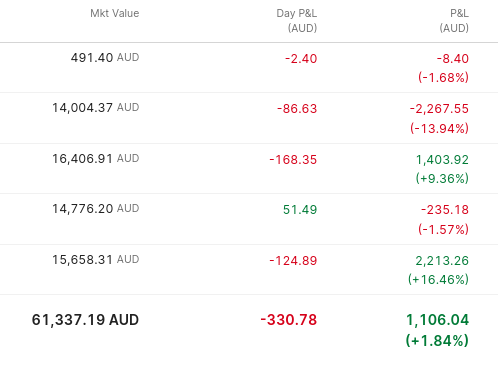Screen dimensions: 498x370
Task: Click the total P&L 1,106.04
Action: (x=437, y=320)
